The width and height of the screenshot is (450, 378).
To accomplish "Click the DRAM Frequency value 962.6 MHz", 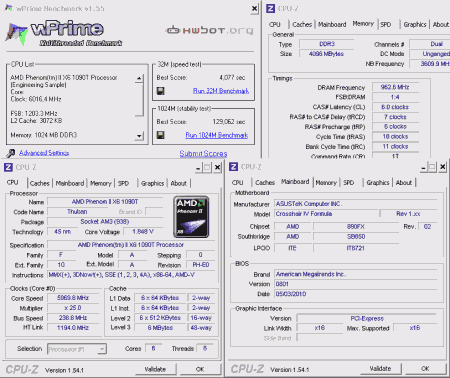I will coord(395,87).
